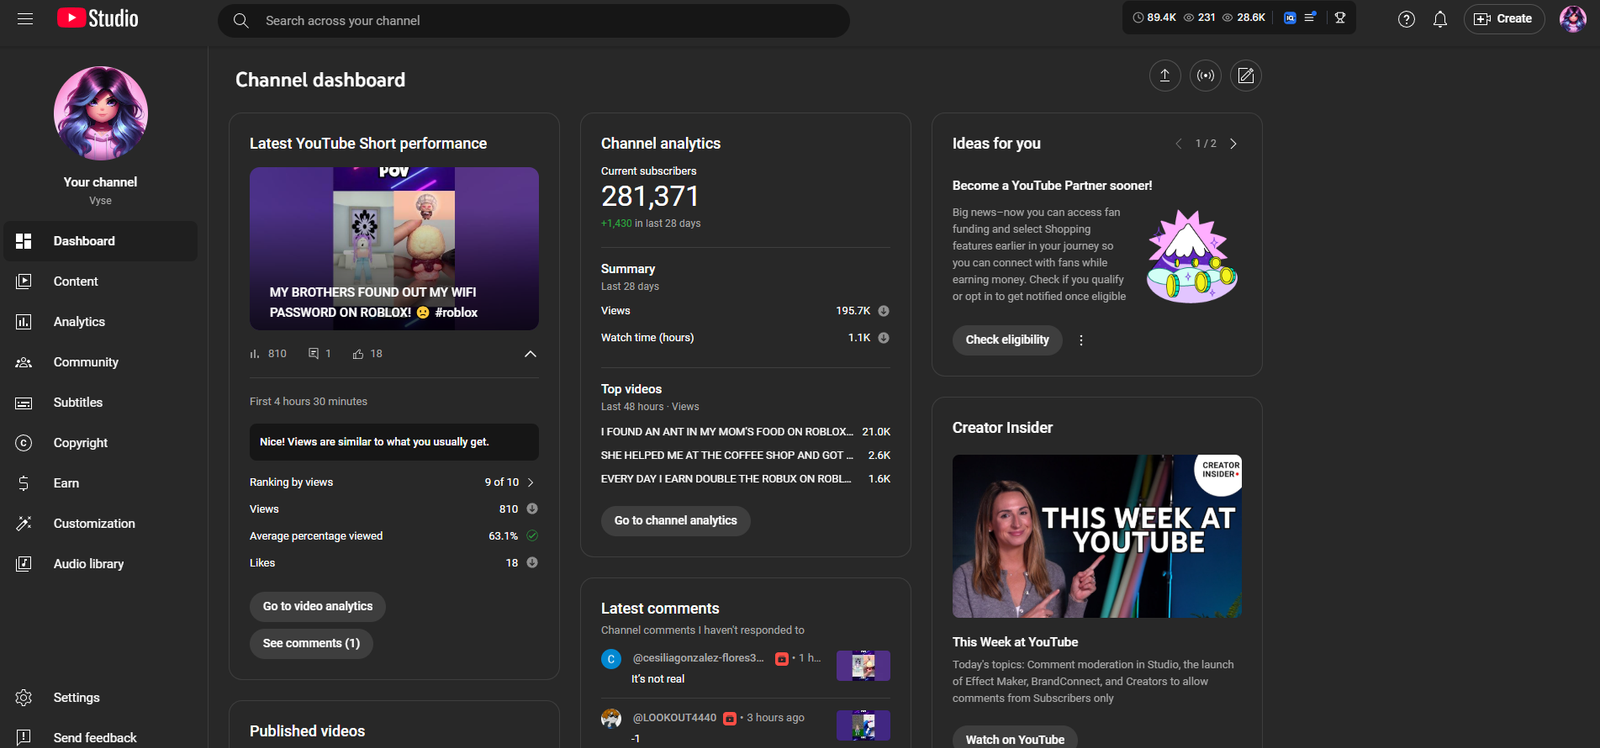Click the go live icon
1600x748 pixels.
tap(1205, 76)
